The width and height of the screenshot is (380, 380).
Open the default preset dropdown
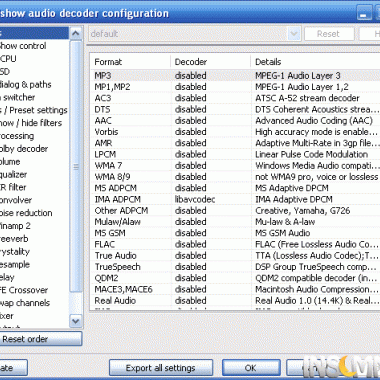(x=195, y=34)
